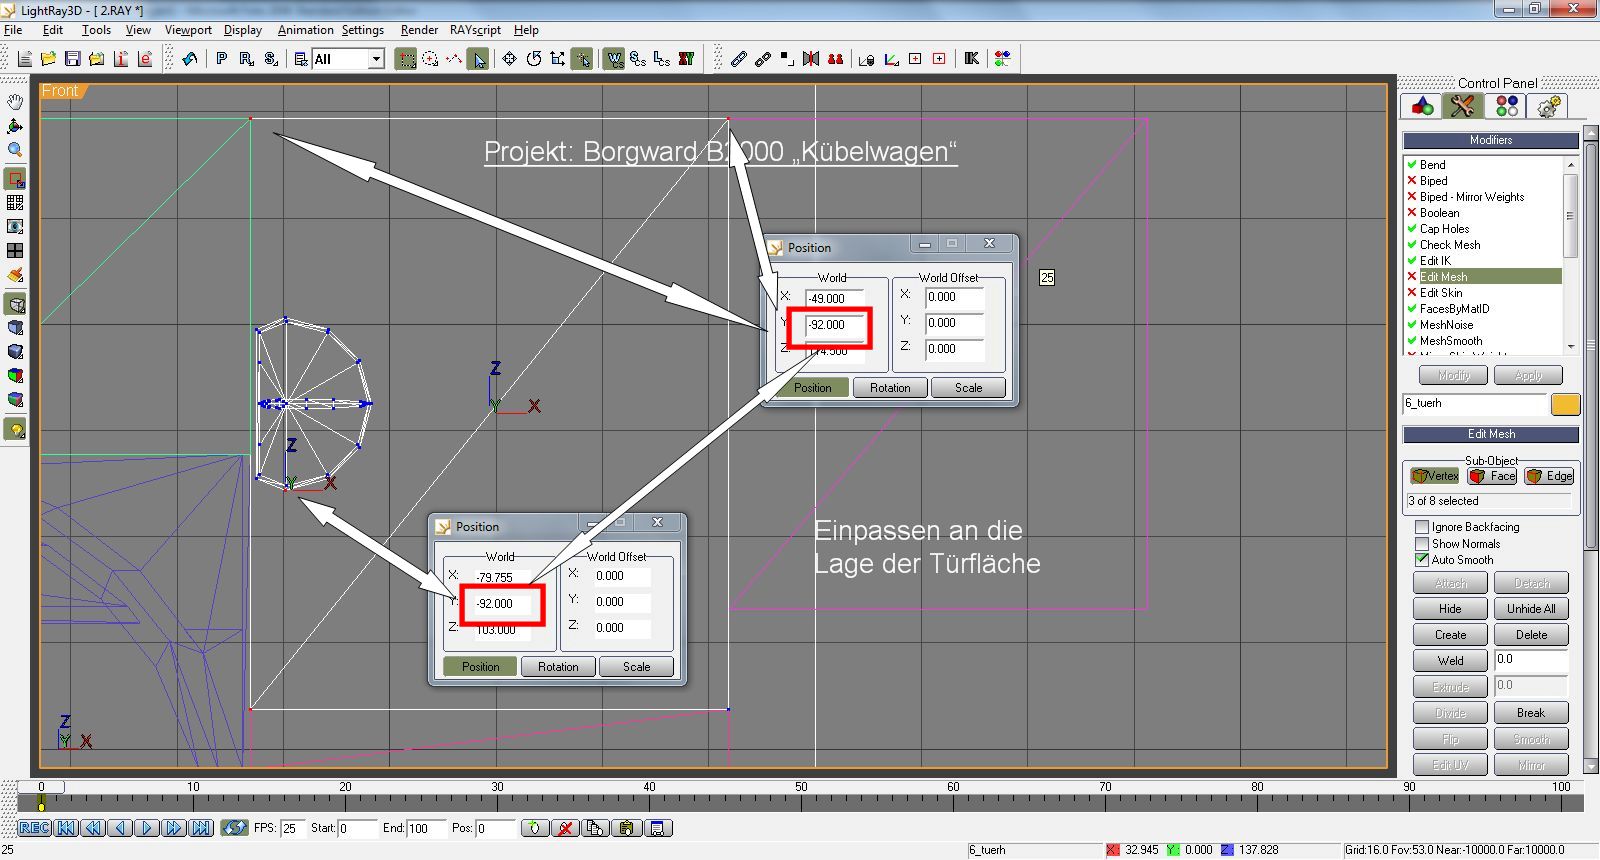The image size is (1600, 860).
Task: Switch to Face sub-object mode
Action: [x=1492, y=476]
